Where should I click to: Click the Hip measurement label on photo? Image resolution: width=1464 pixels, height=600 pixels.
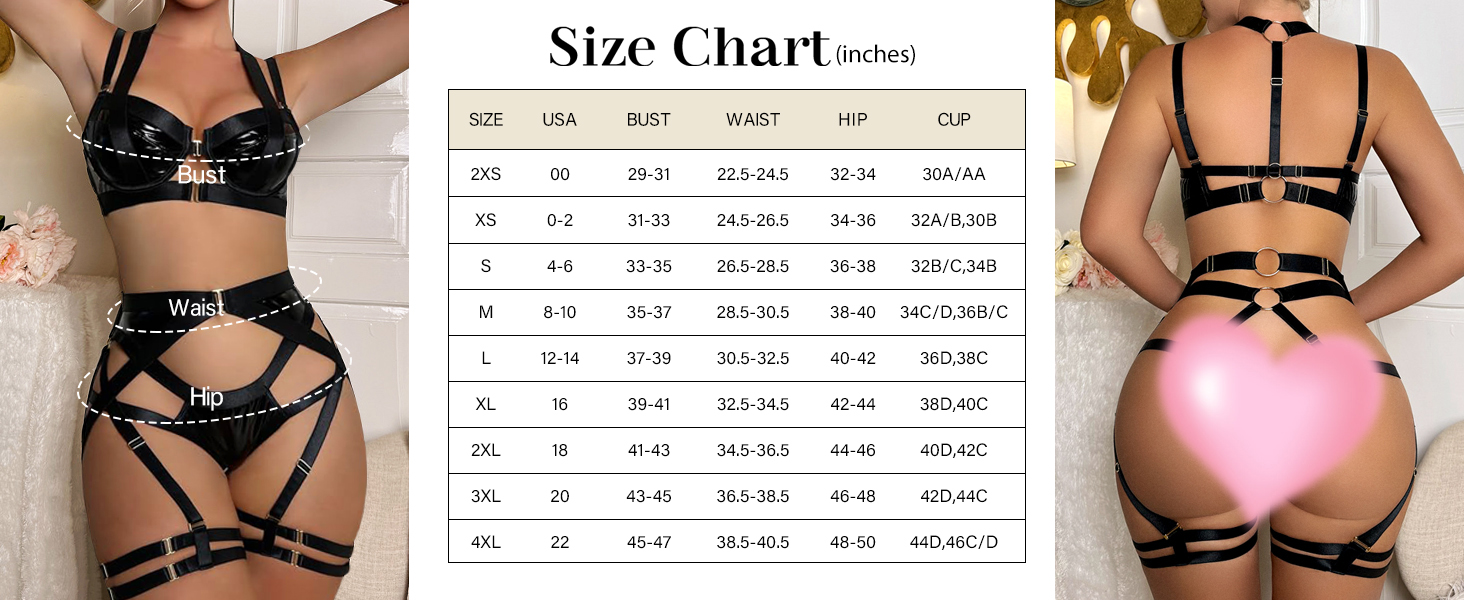[x=206, y=397]
